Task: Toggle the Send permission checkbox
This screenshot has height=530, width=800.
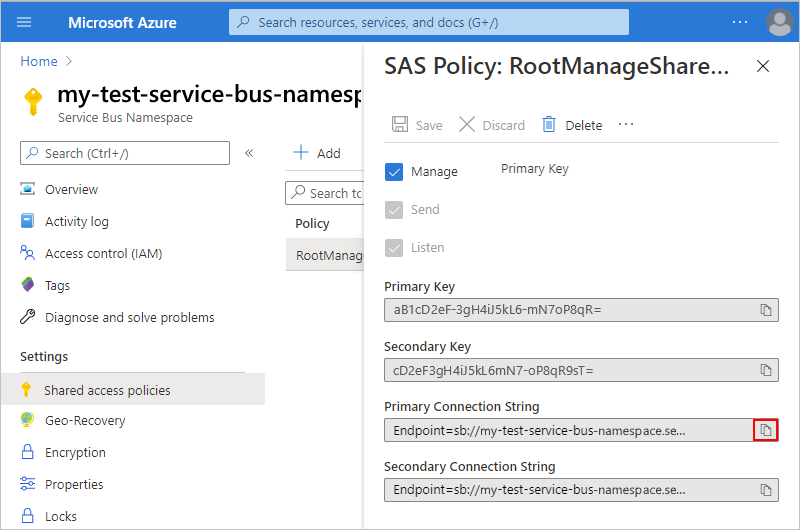Action: point(394,210)
